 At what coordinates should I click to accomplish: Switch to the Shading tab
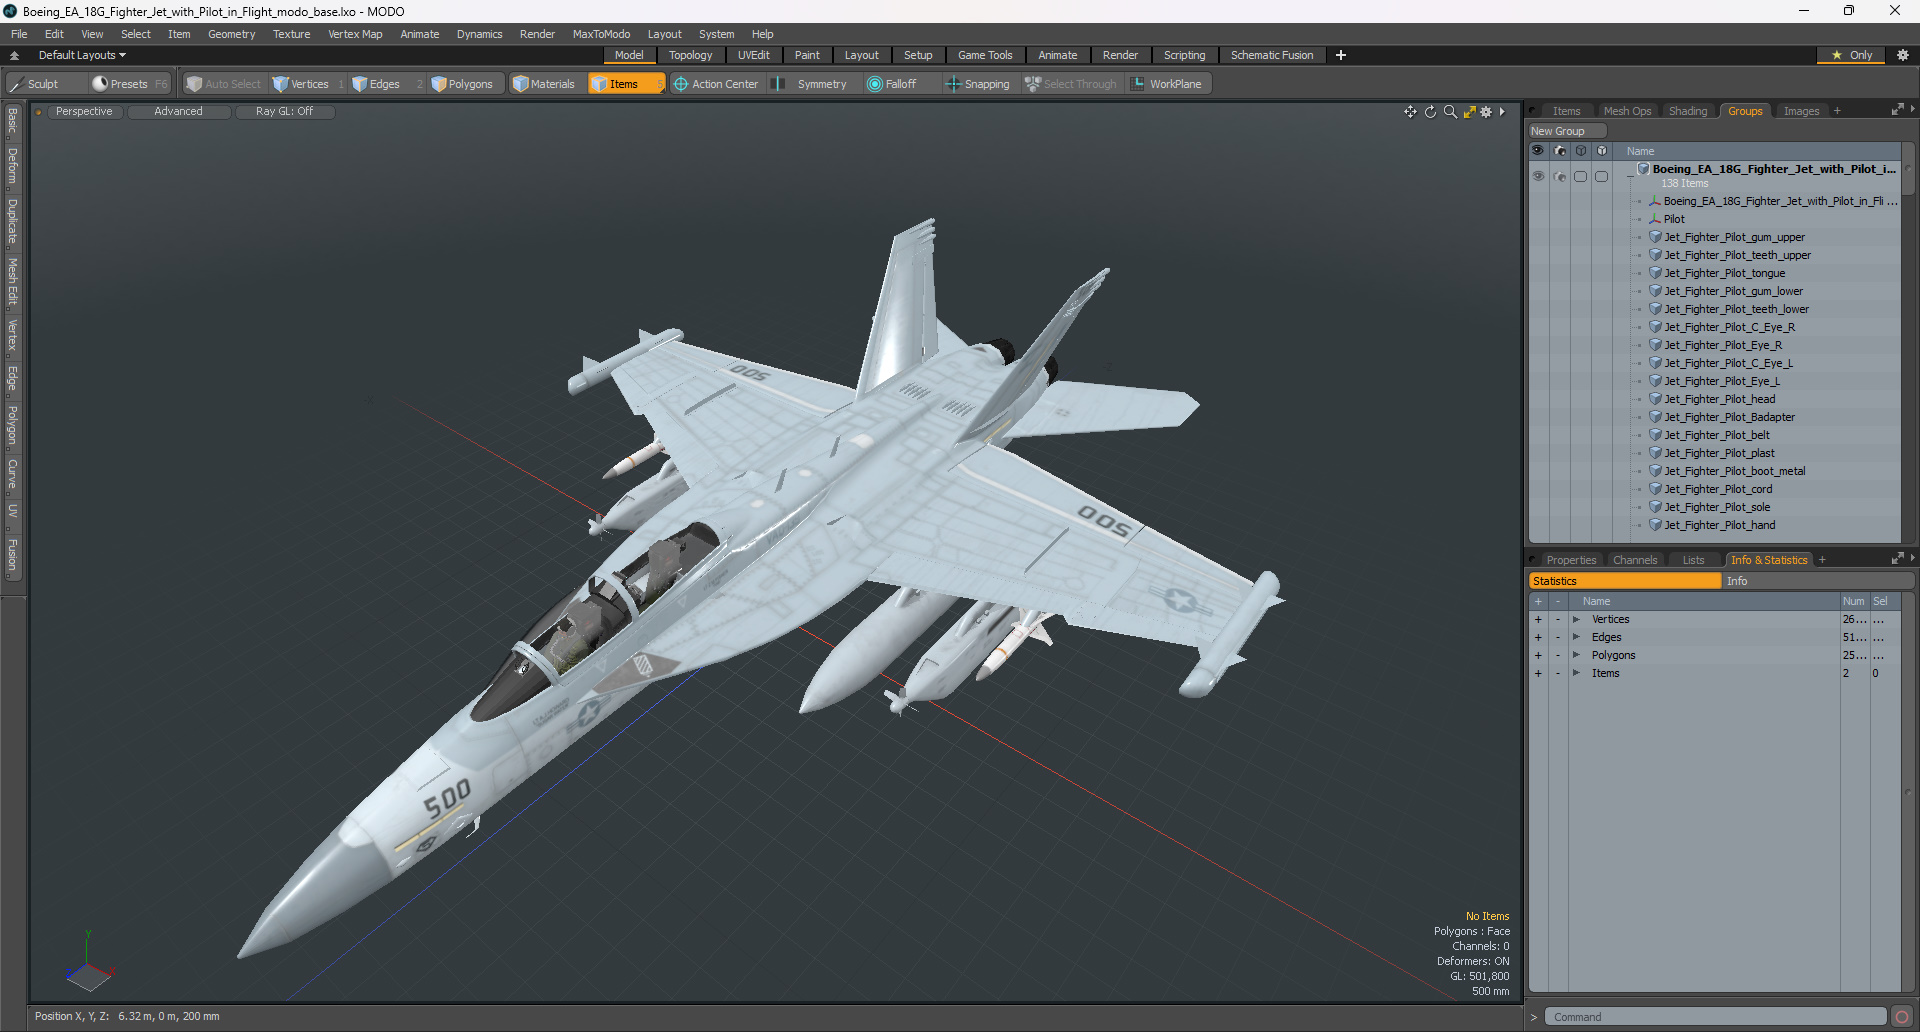pos(1688,111)
